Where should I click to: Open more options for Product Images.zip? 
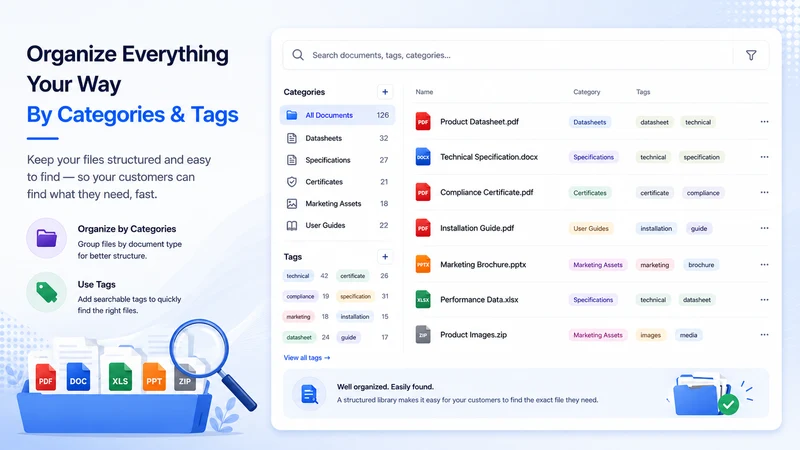coord(764,335)
